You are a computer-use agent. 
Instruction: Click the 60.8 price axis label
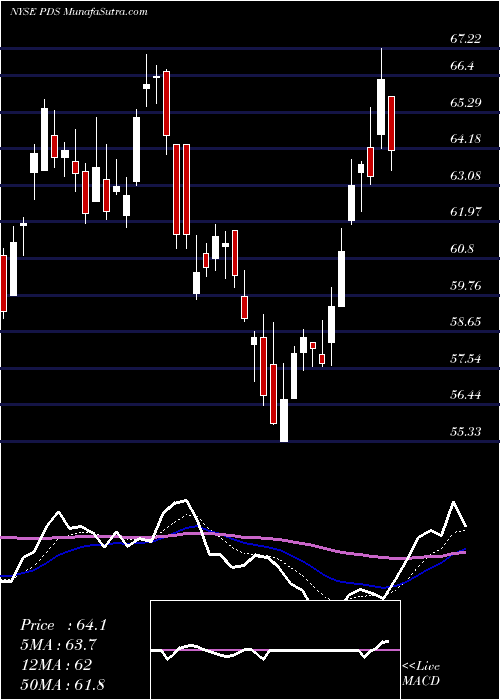coord(462,249)
